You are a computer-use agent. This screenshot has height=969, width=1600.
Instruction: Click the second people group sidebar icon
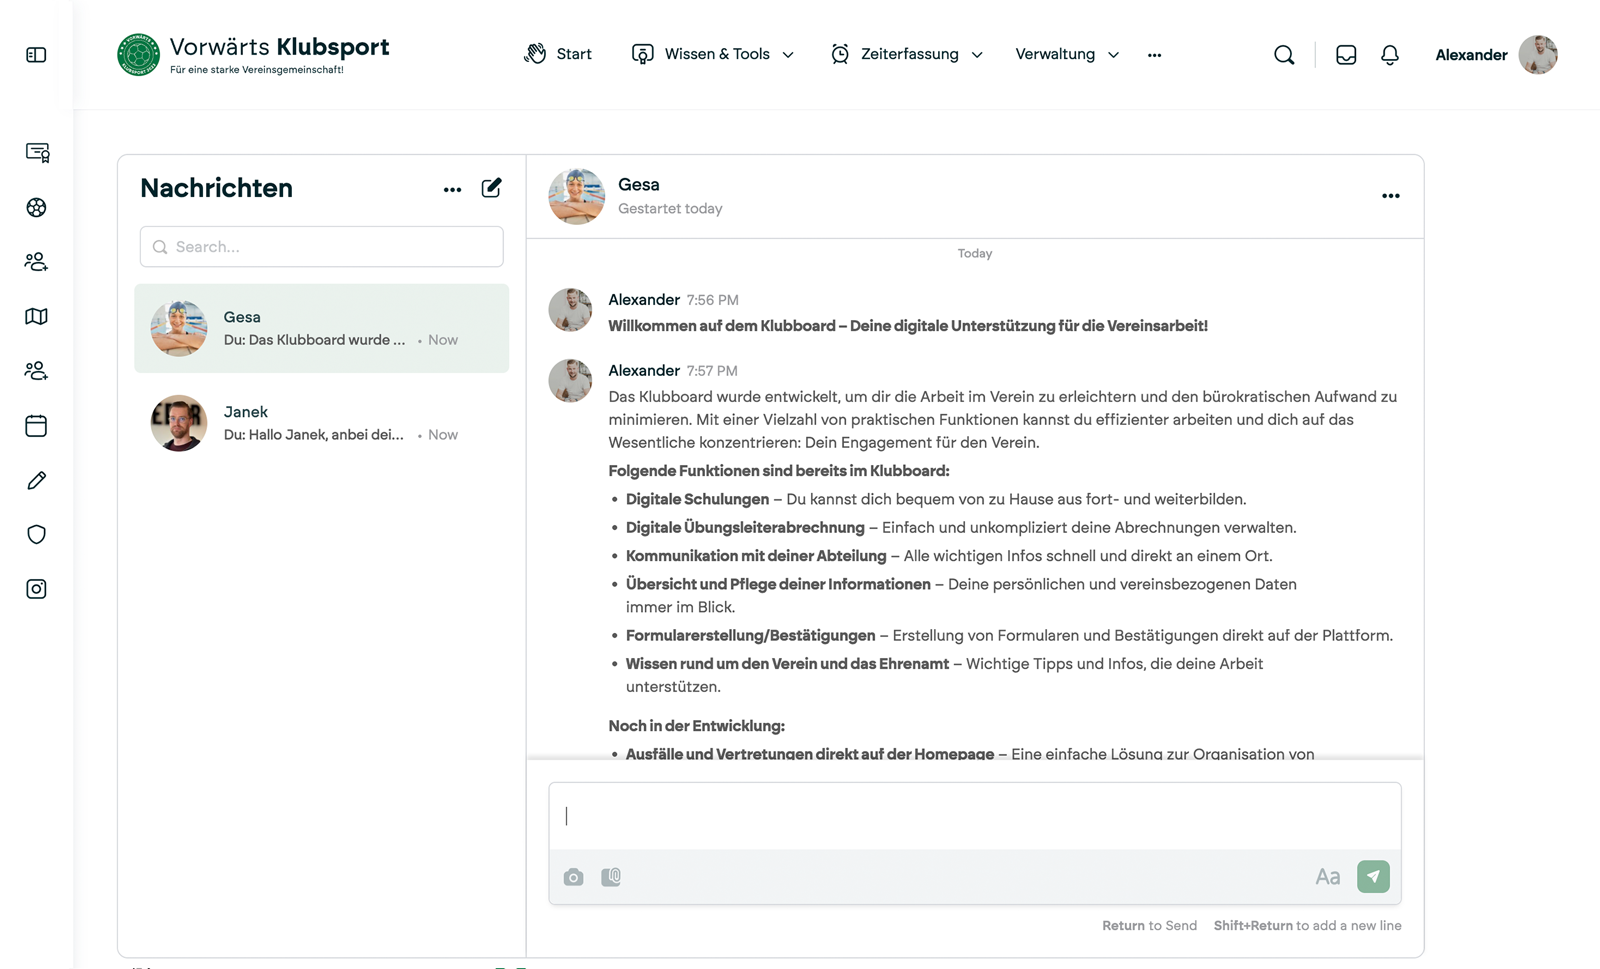36,371
